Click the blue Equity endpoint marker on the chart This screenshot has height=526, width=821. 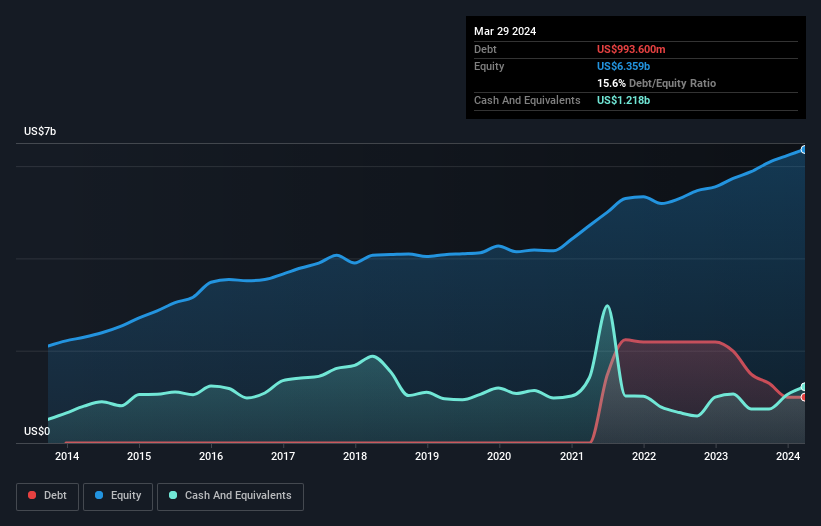tap(804, 150)
